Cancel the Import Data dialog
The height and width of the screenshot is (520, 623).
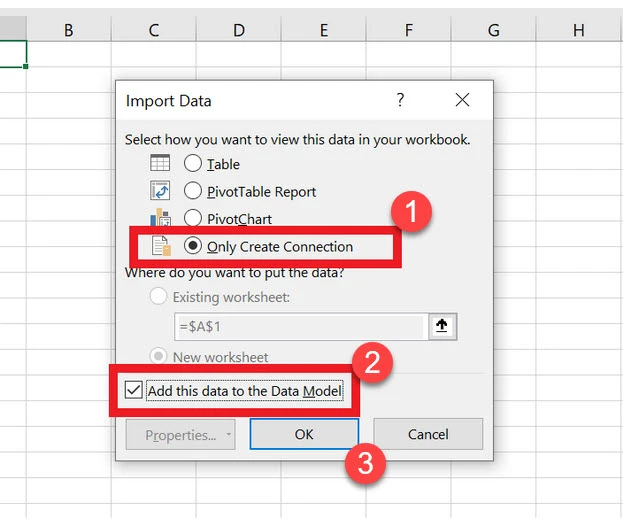(428, 434)
